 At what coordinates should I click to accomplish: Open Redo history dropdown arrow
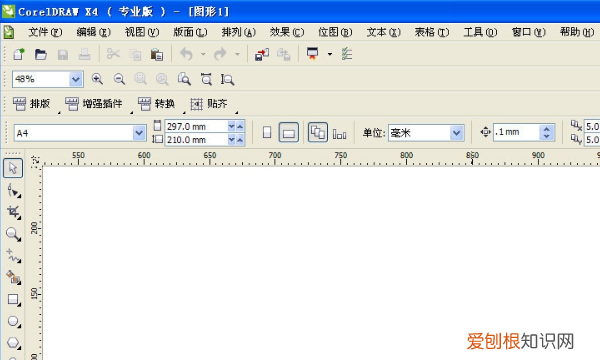tap(237, 54)
